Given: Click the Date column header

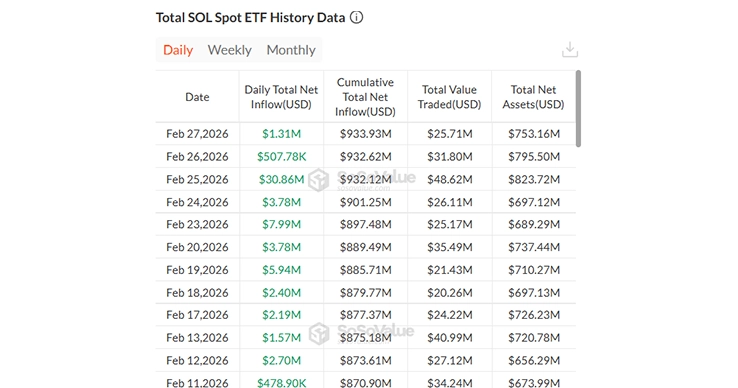Looking at the screenshot, I should point(197,97).
